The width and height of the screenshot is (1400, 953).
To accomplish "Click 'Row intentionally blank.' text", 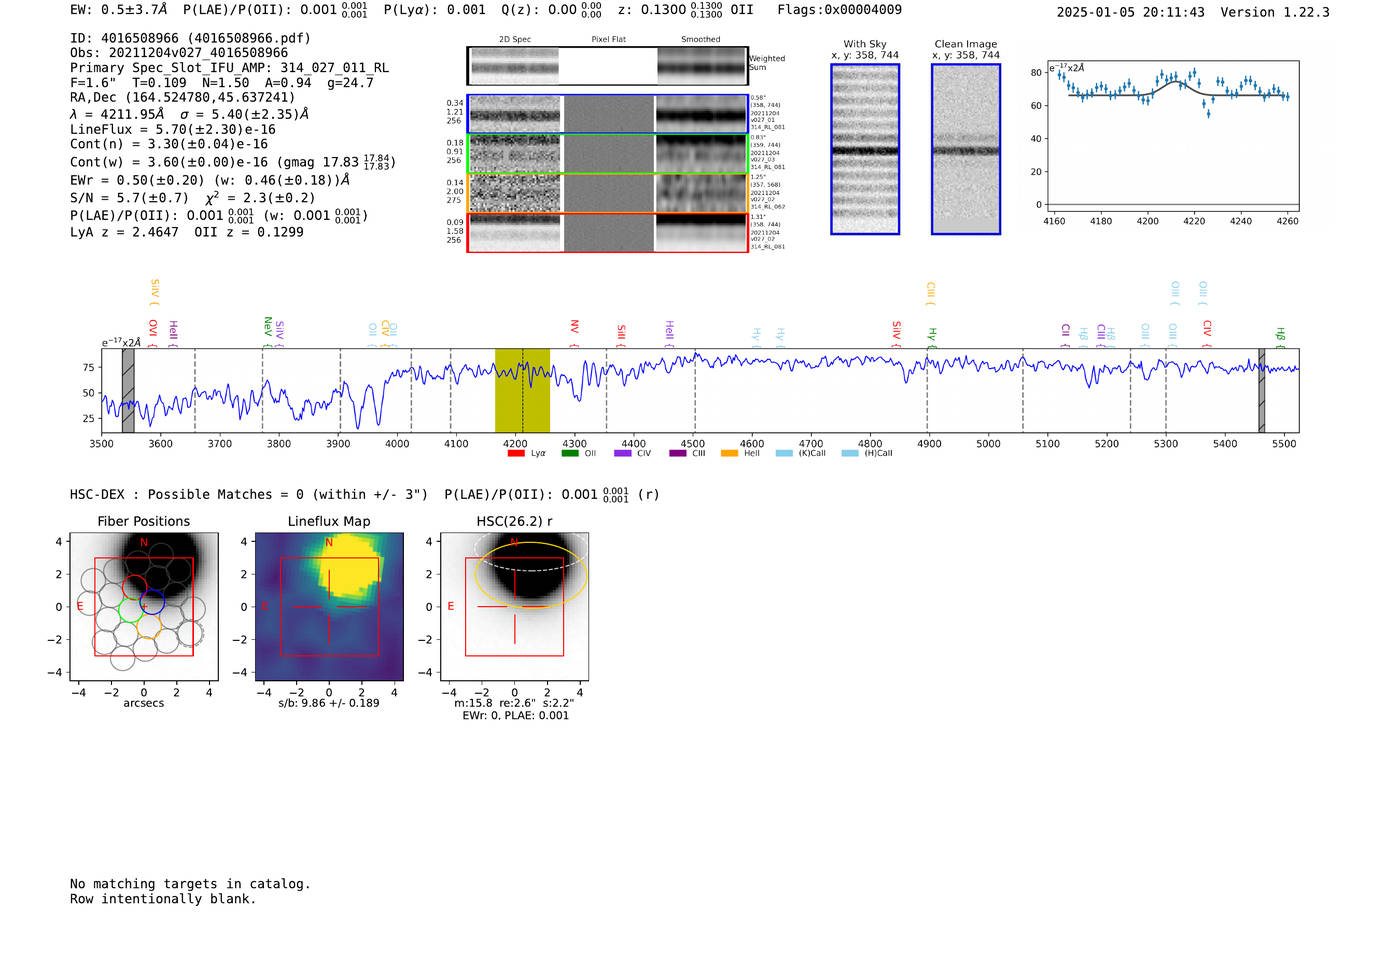I will pos(163,899).
